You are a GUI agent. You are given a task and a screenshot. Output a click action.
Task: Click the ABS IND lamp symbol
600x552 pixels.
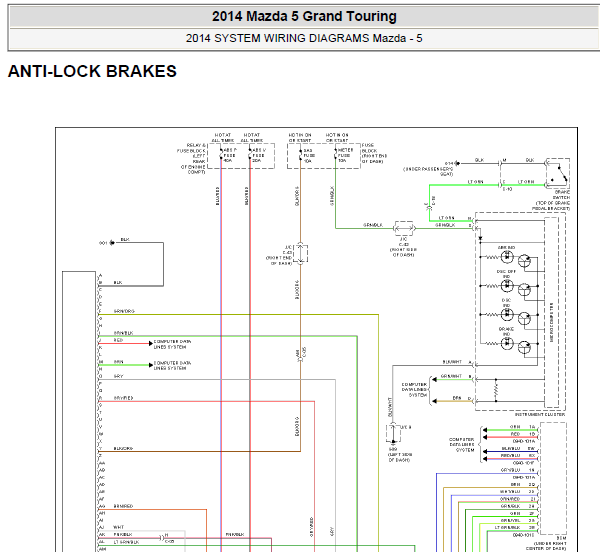[x=507, y=257]
